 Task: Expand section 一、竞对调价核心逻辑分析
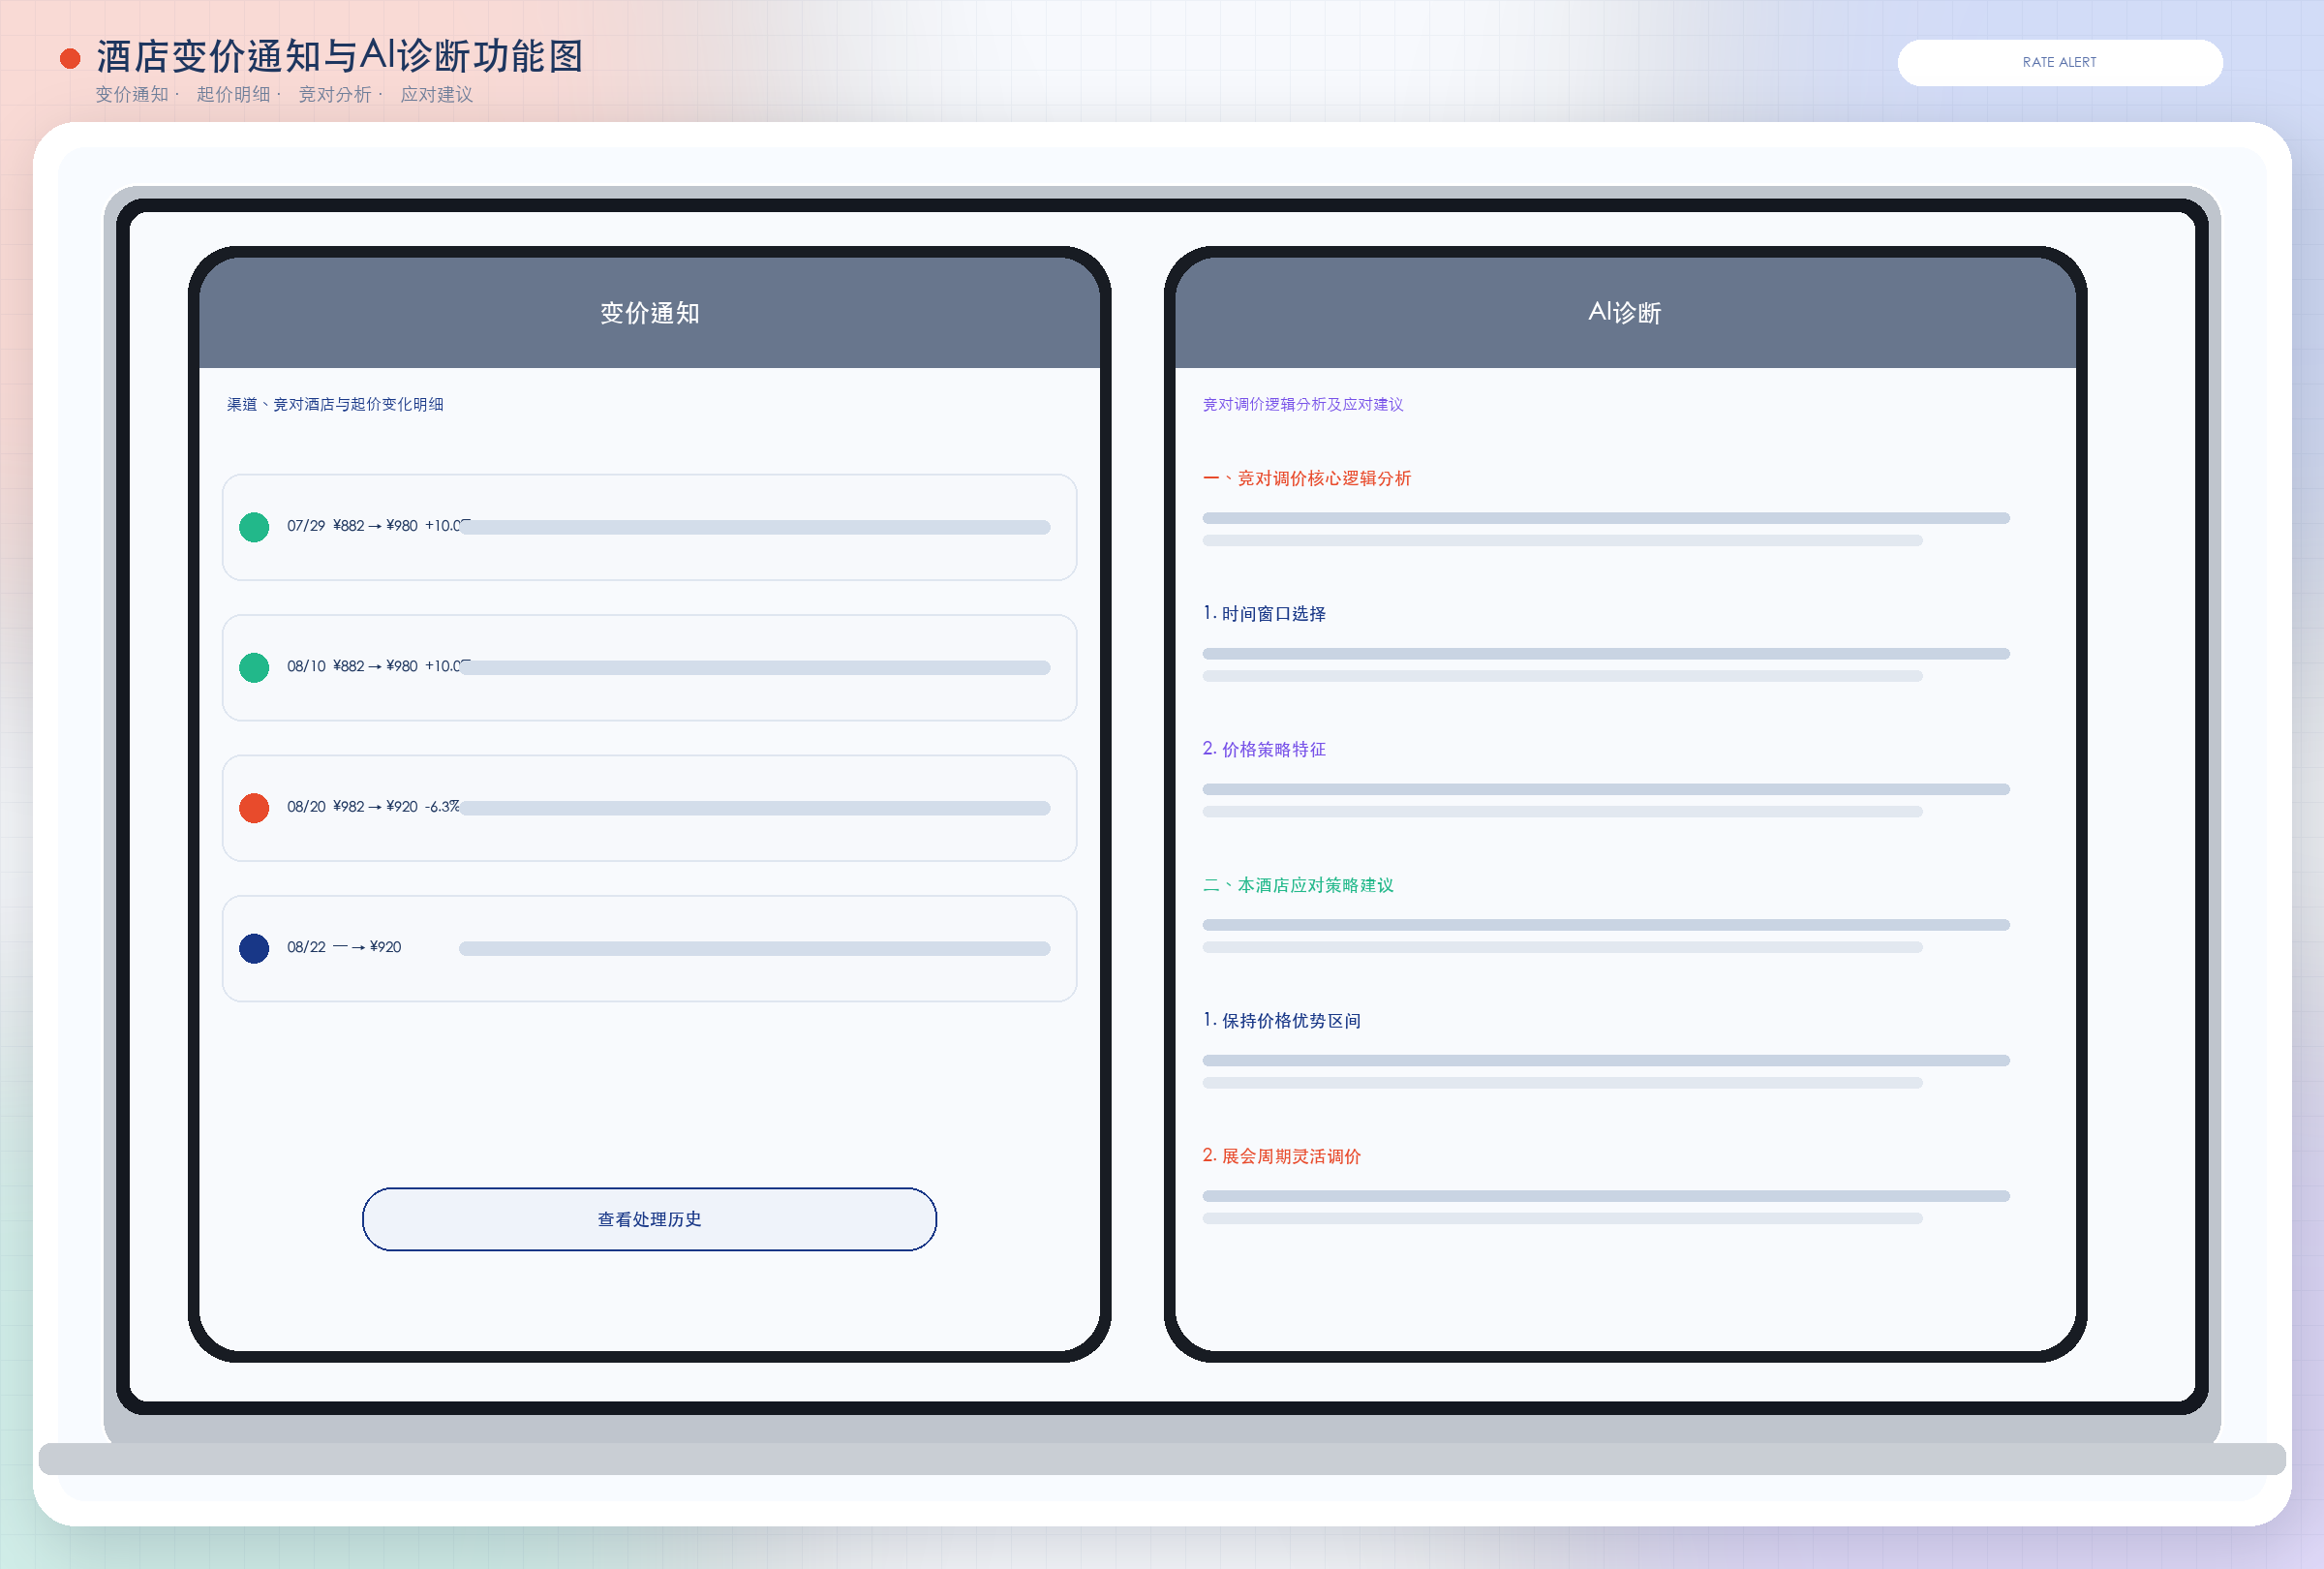point(1306,478)
